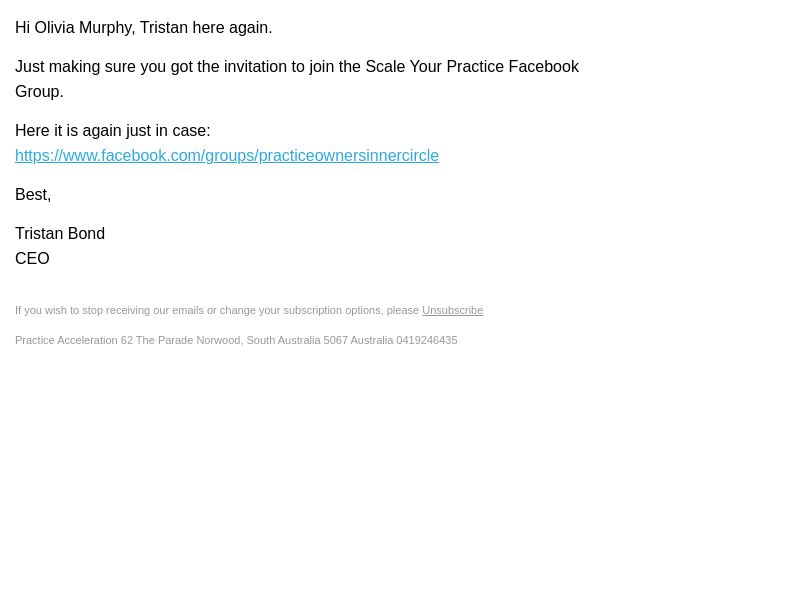Click the text "South Australia 5067 Australia"
Screen dimensions: 800x600
320,340
